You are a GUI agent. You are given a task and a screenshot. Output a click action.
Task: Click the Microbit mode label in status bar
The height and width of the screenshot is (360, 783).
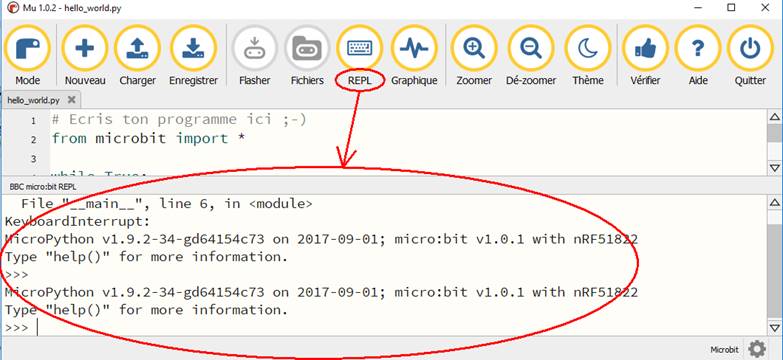pyautogui.click(x=724, y=349)
